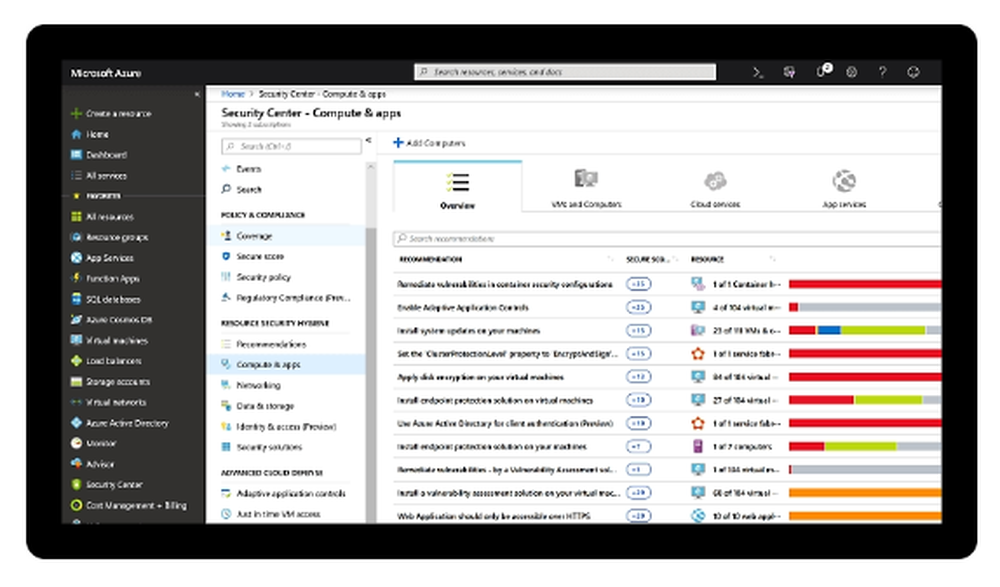This screenshot has height=587, width=1000.
Task: Open the Cloud services tab
Action: [714, 190]
